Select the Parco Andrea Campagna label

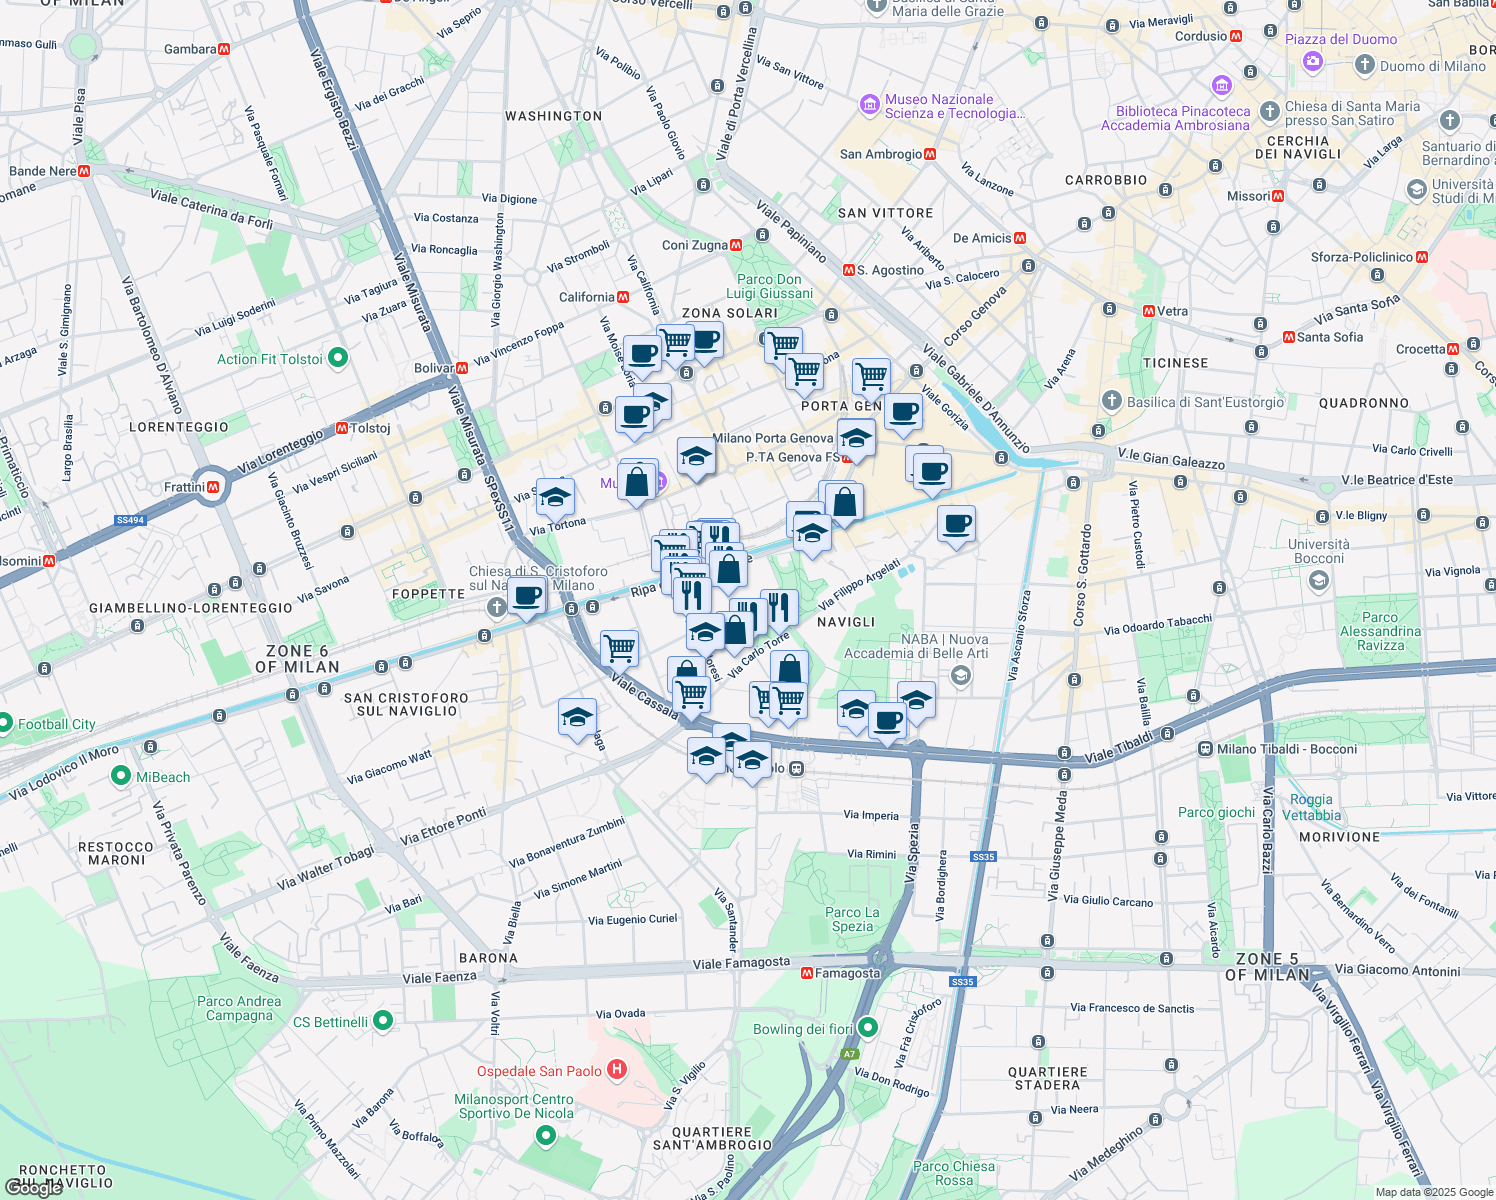(239, 1008)
